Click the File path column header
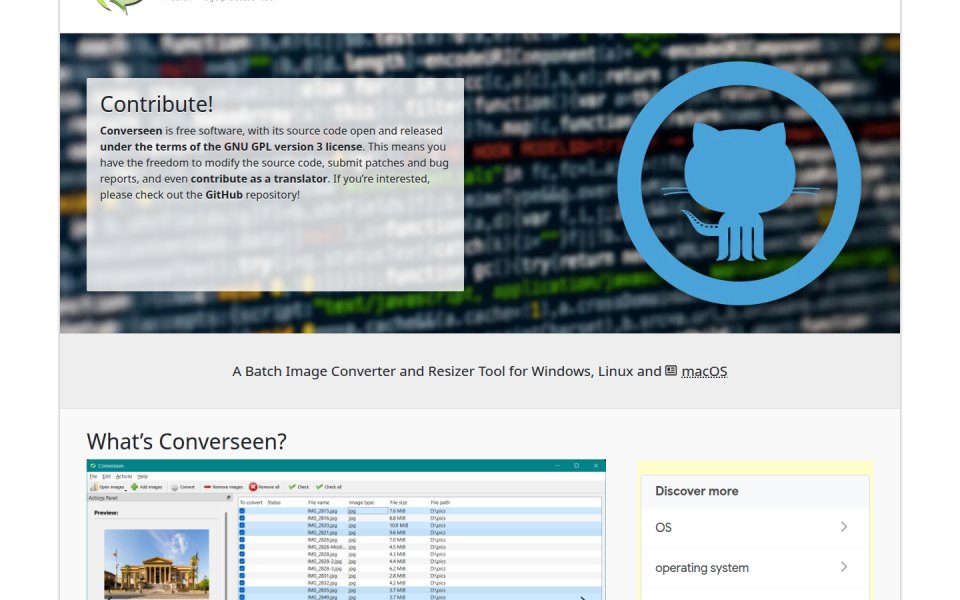Screen dimensions: 960x600 coord(440,503)
